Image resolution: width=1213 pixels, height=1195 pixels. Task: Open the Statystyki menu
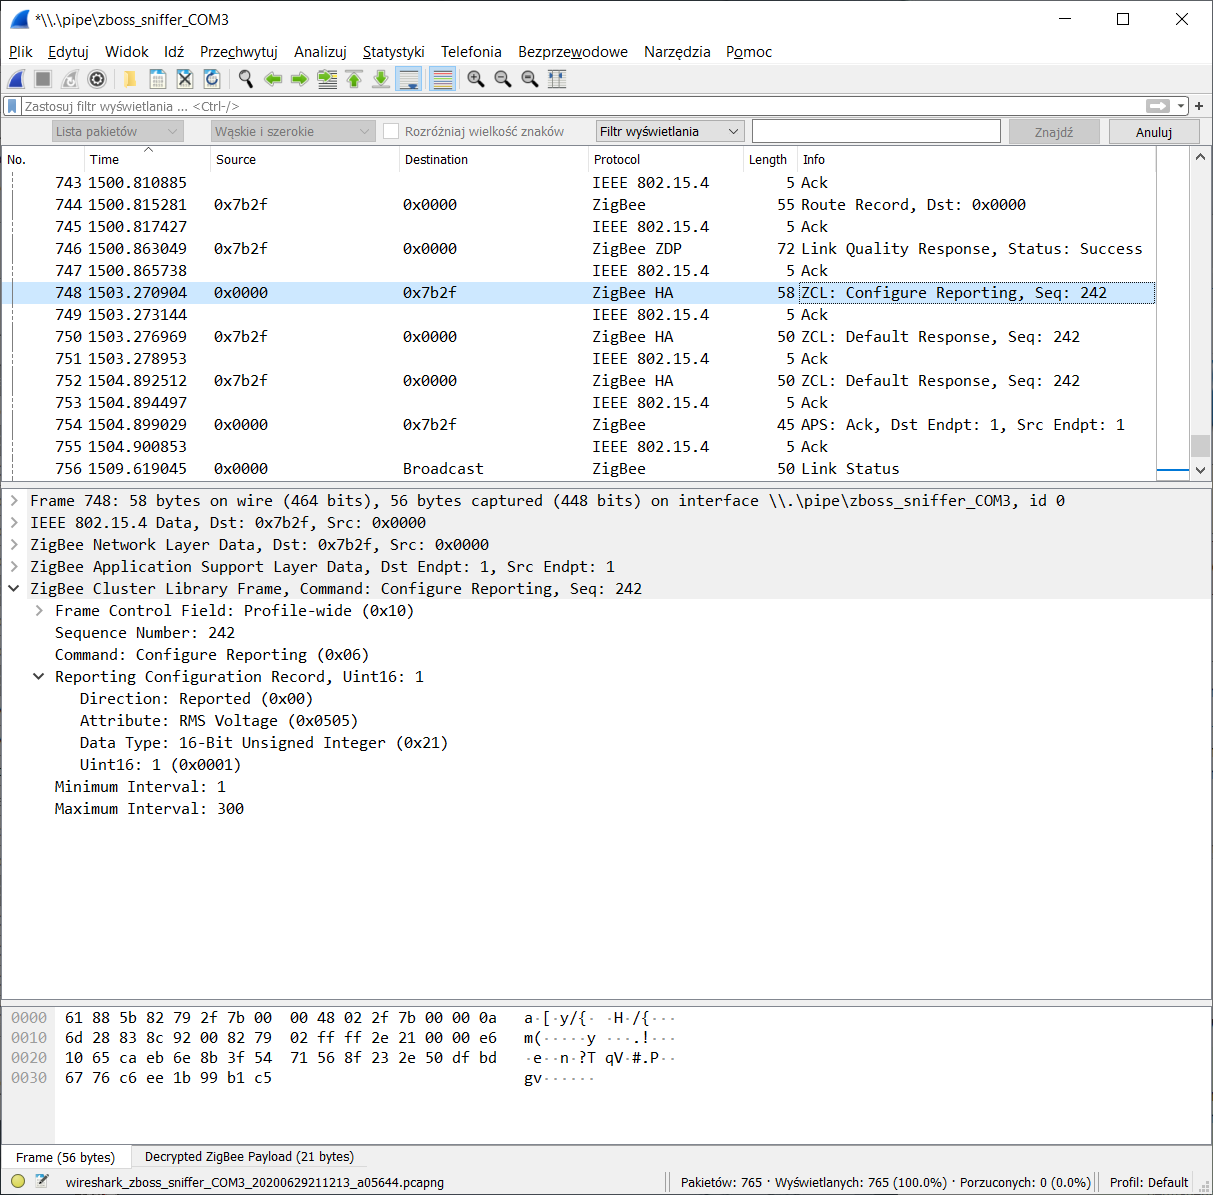pos(394,52)
